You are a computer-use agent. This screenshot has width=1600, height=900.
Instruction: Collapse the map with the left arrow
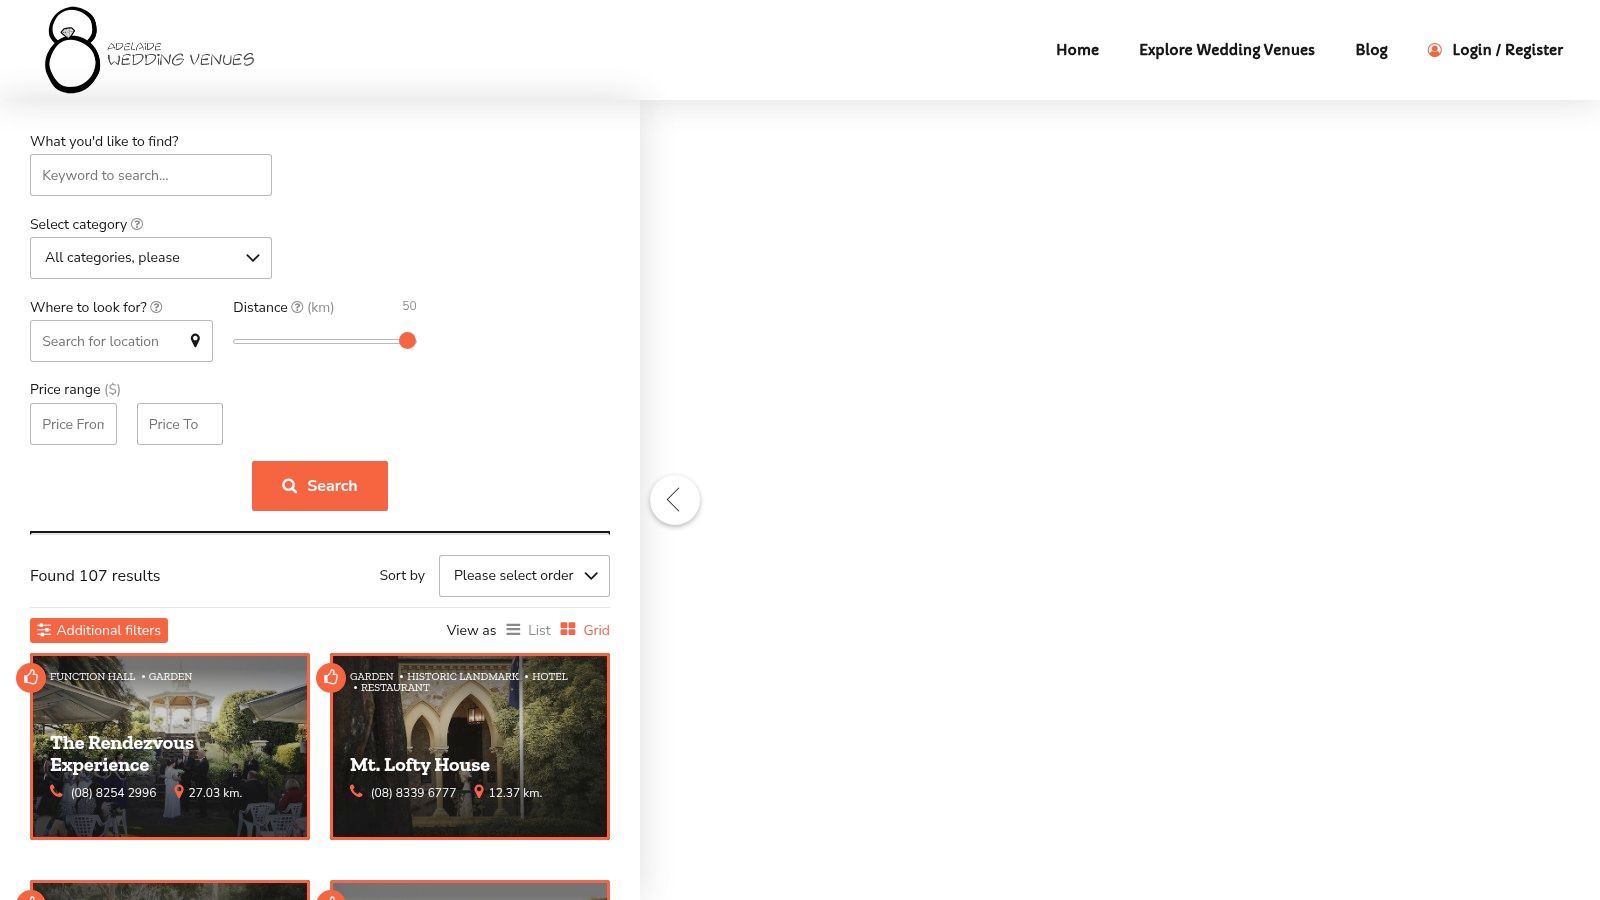point(675,500)
